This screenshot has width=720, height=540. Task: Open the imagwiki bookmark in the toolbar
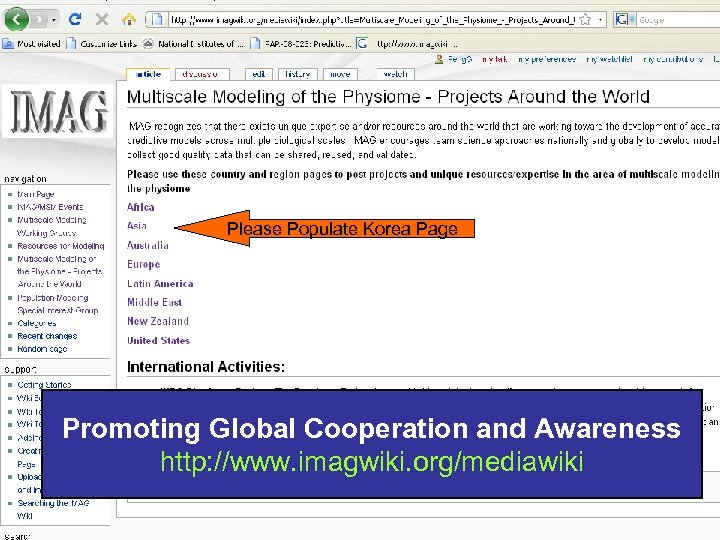click(407, 44)
